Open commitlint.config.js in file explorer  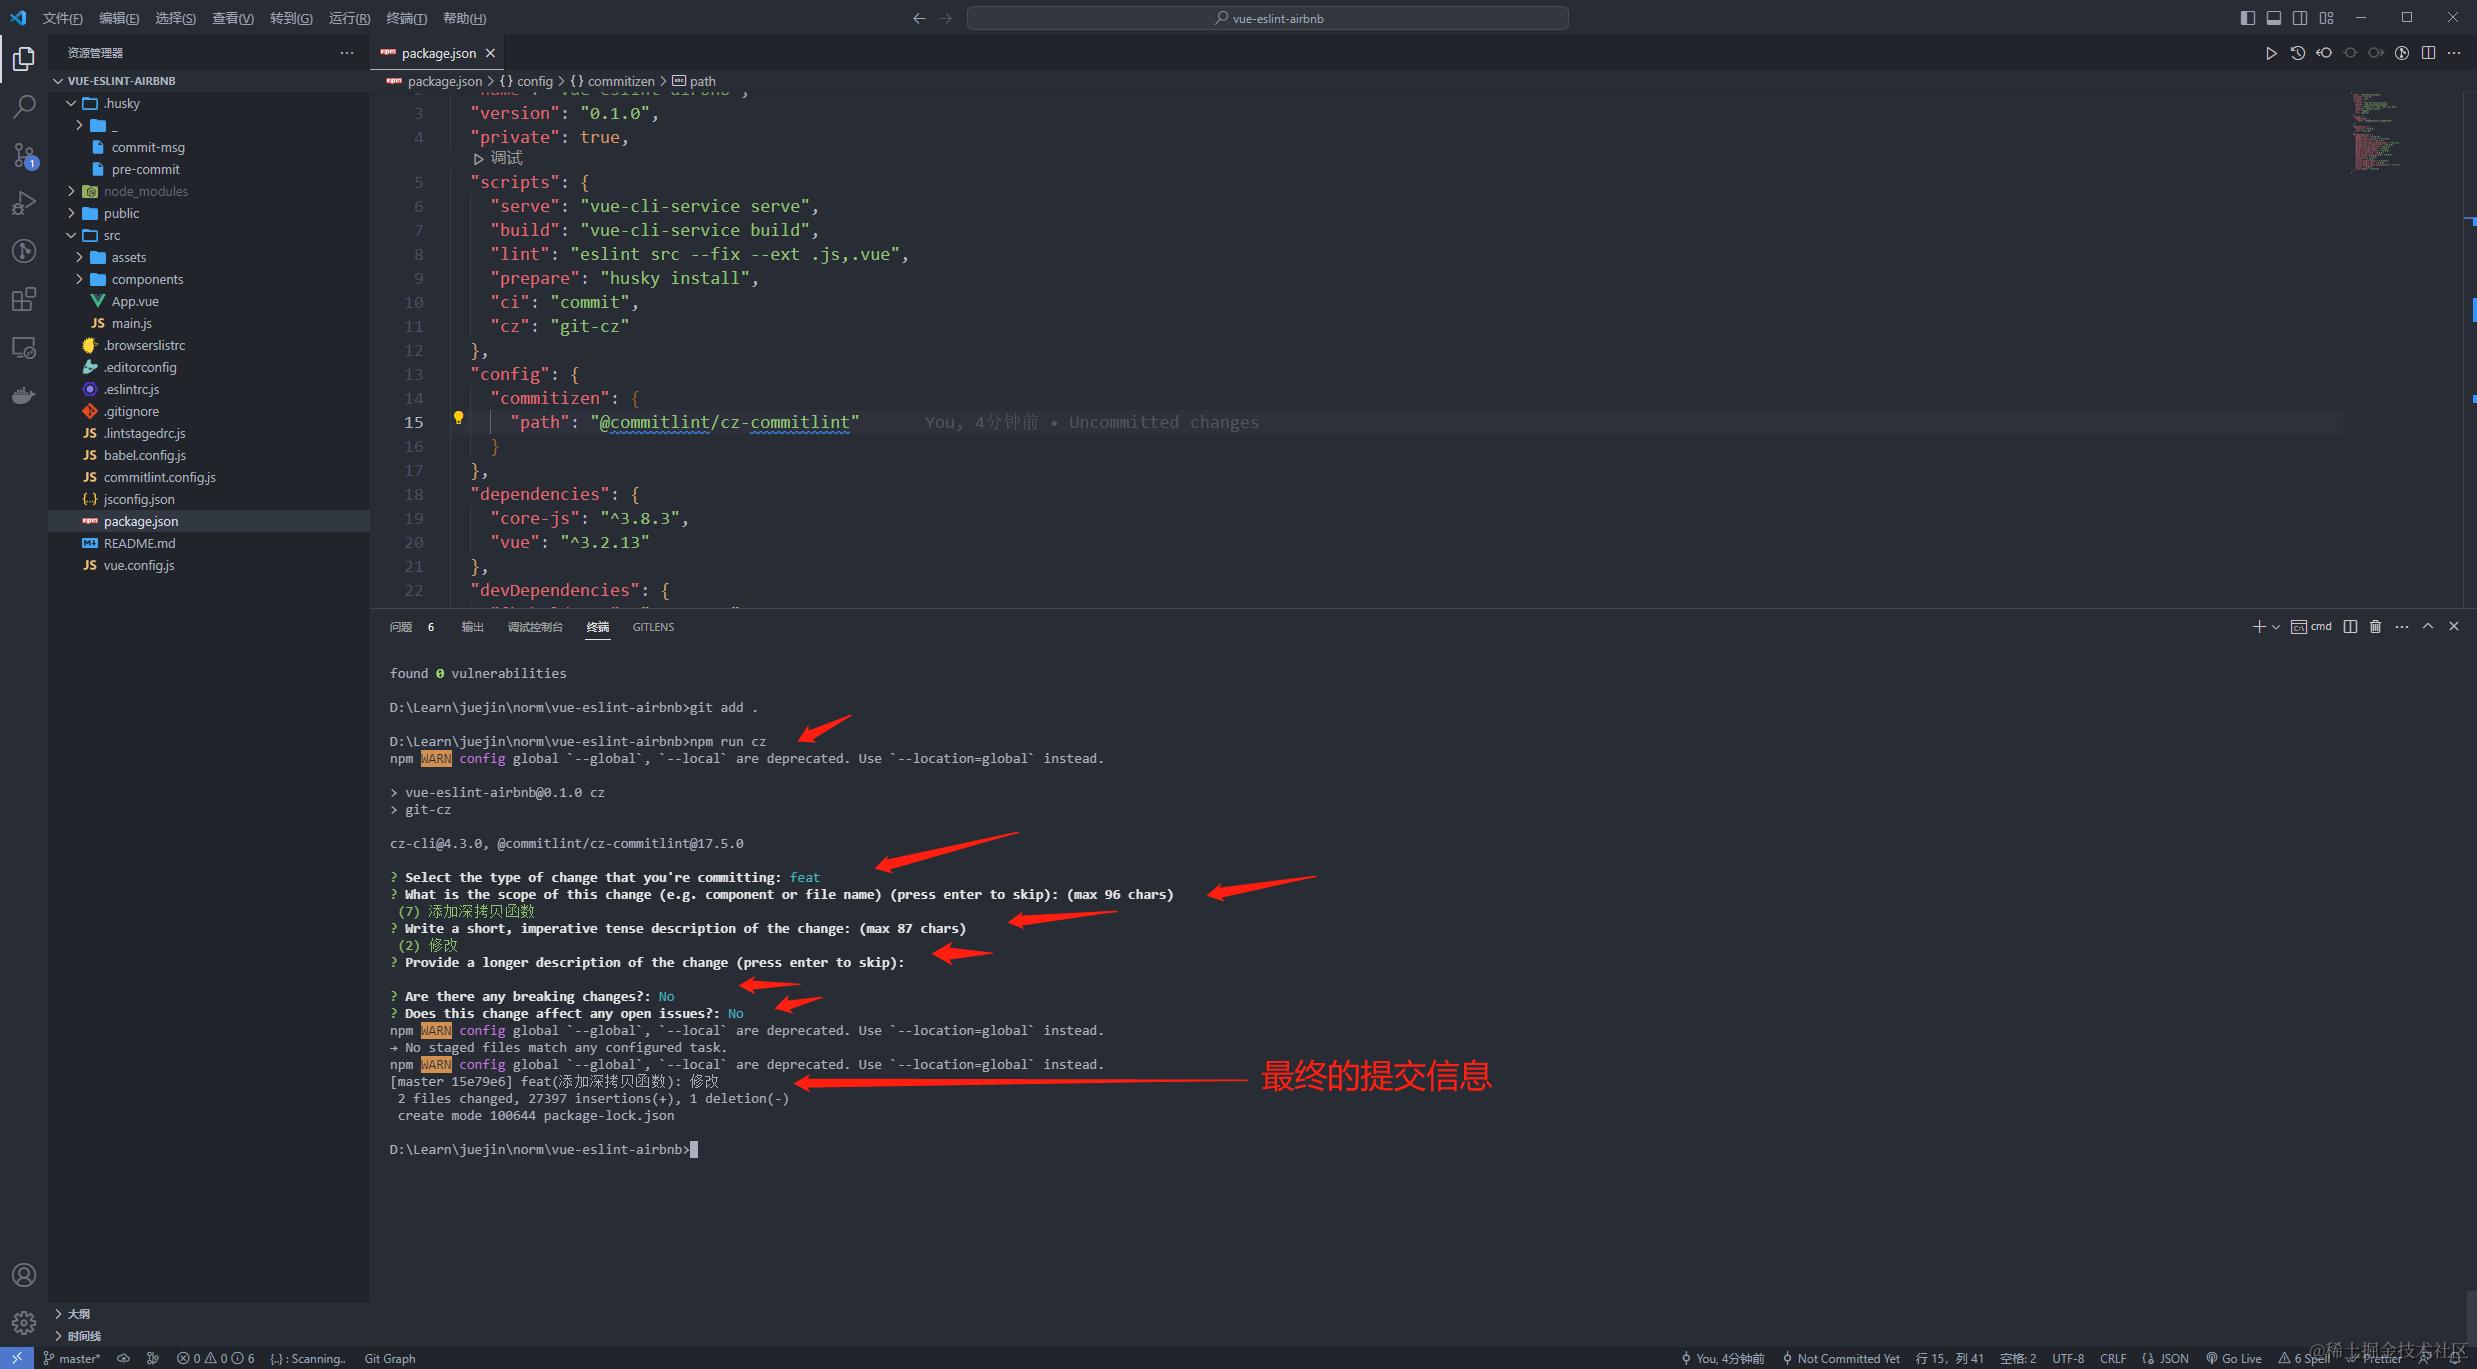click(159, 477)
